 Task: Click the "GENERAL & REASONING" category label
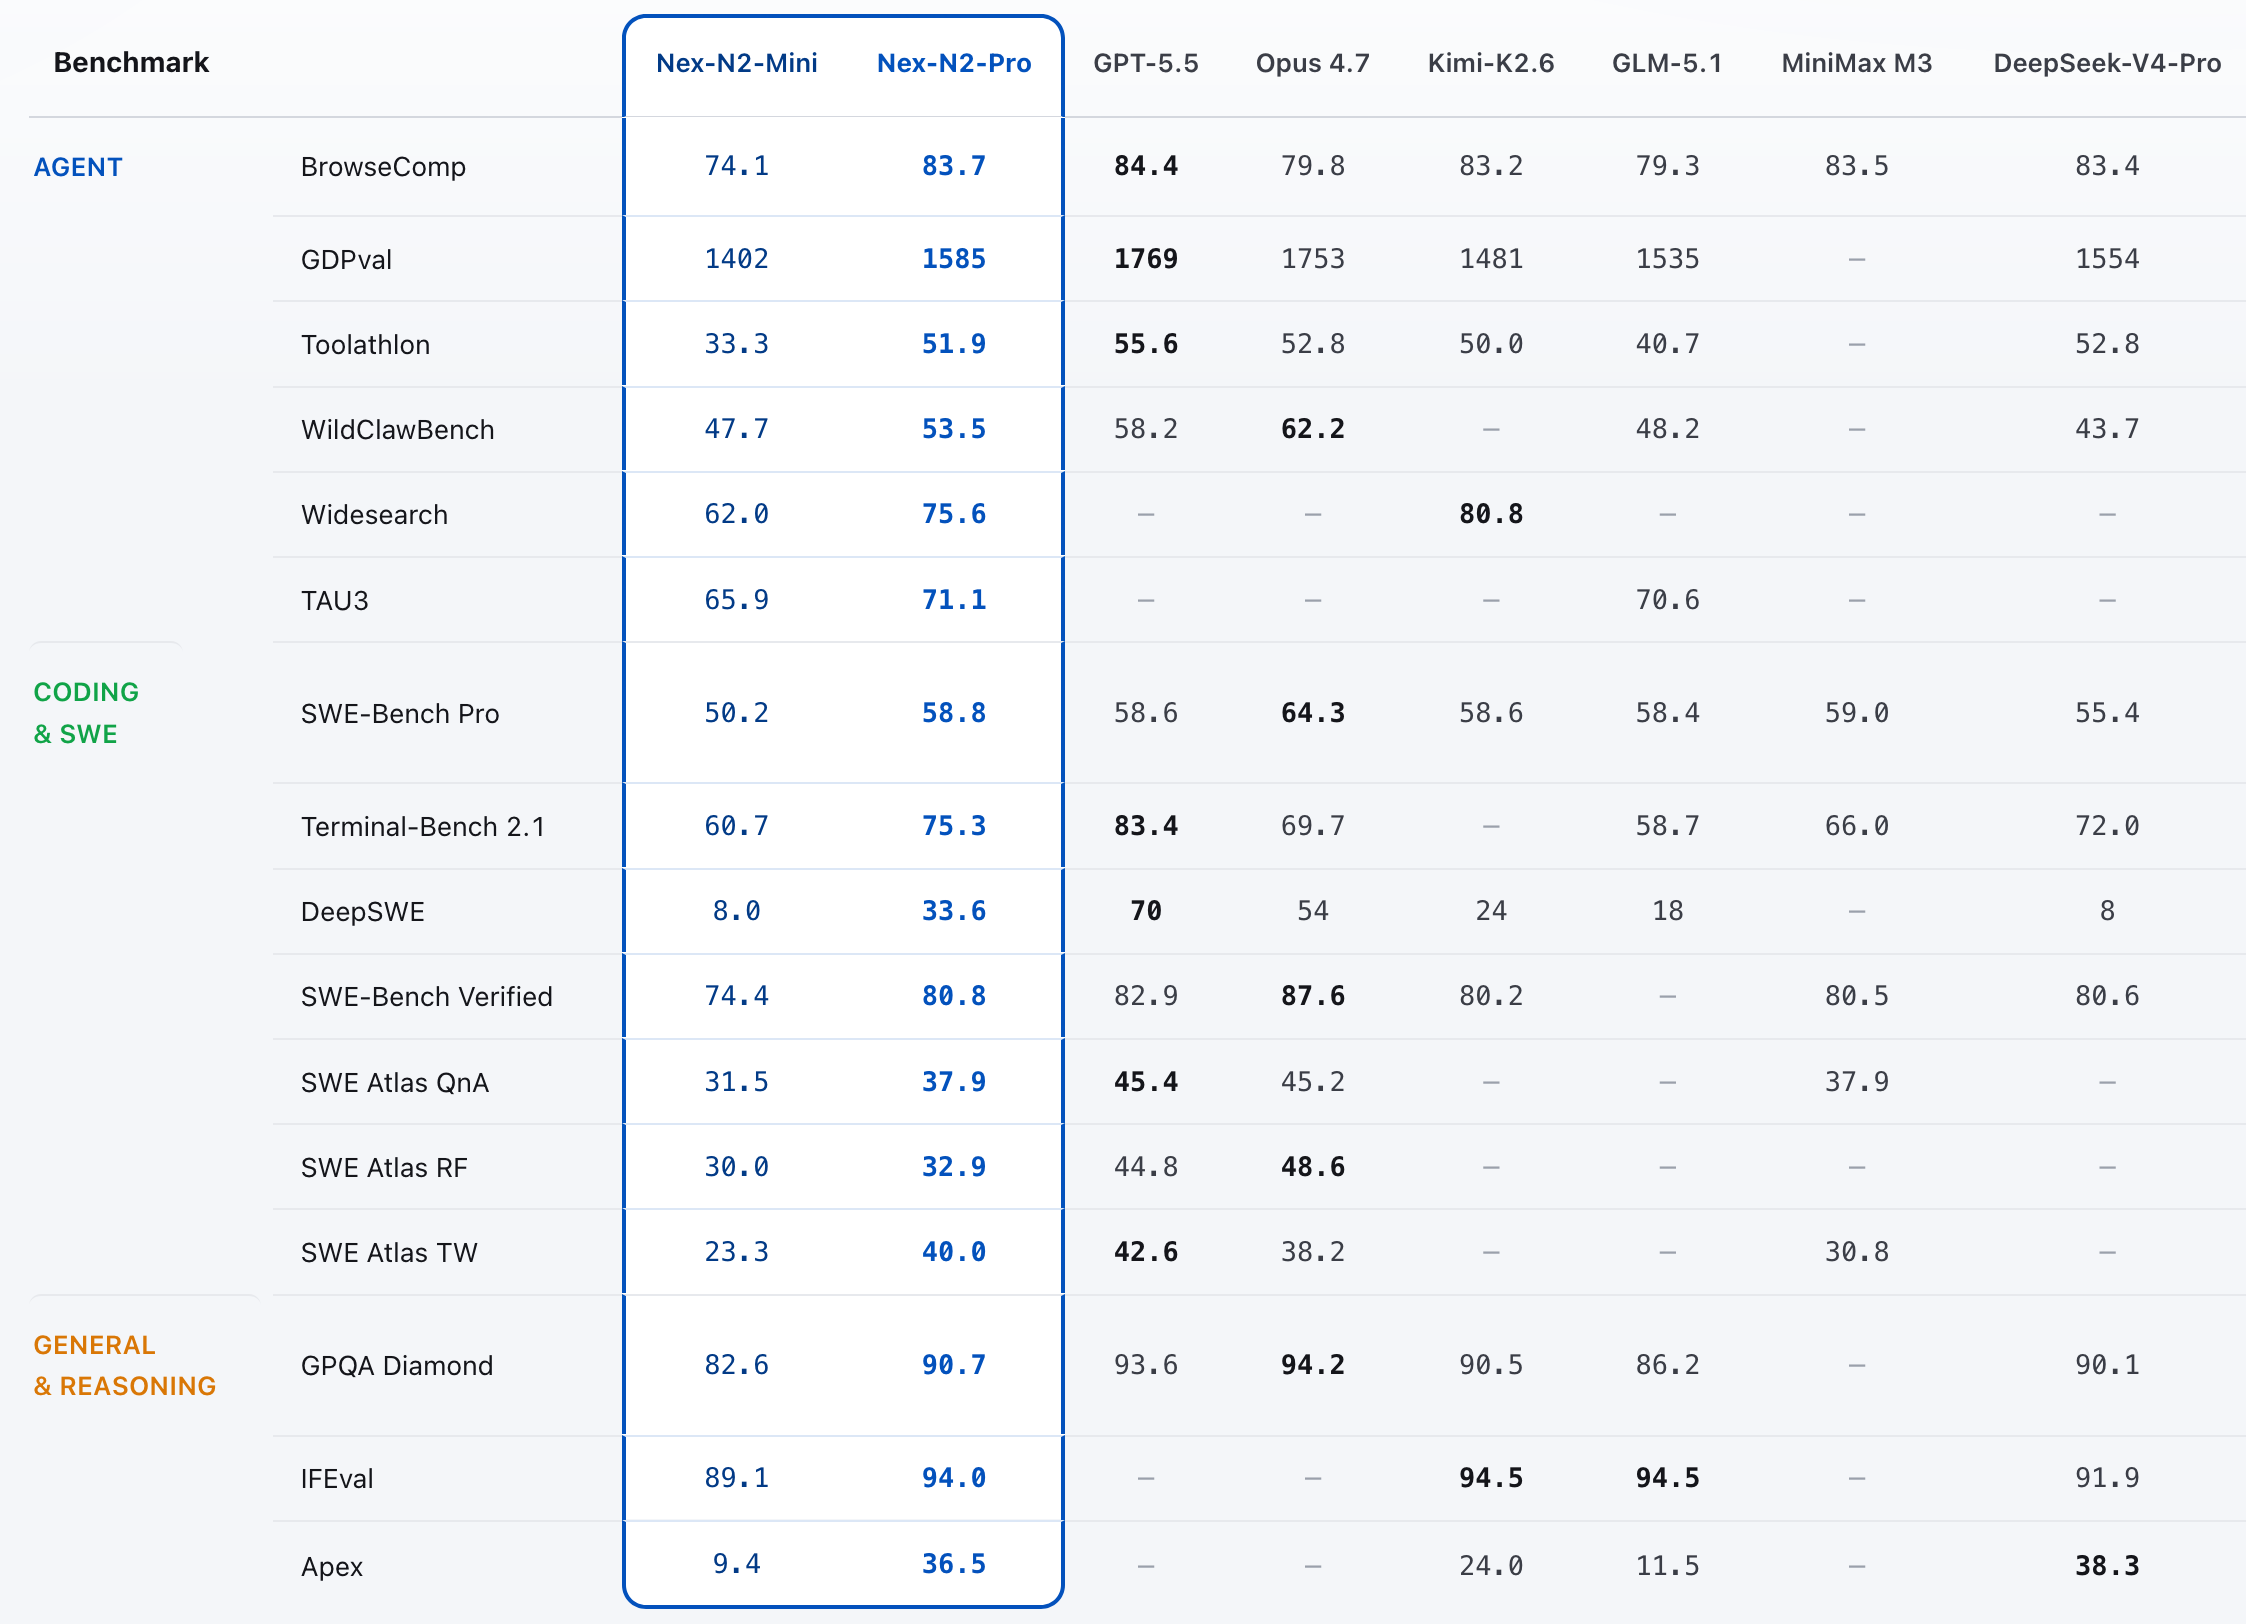click(x=125, y=1365)
